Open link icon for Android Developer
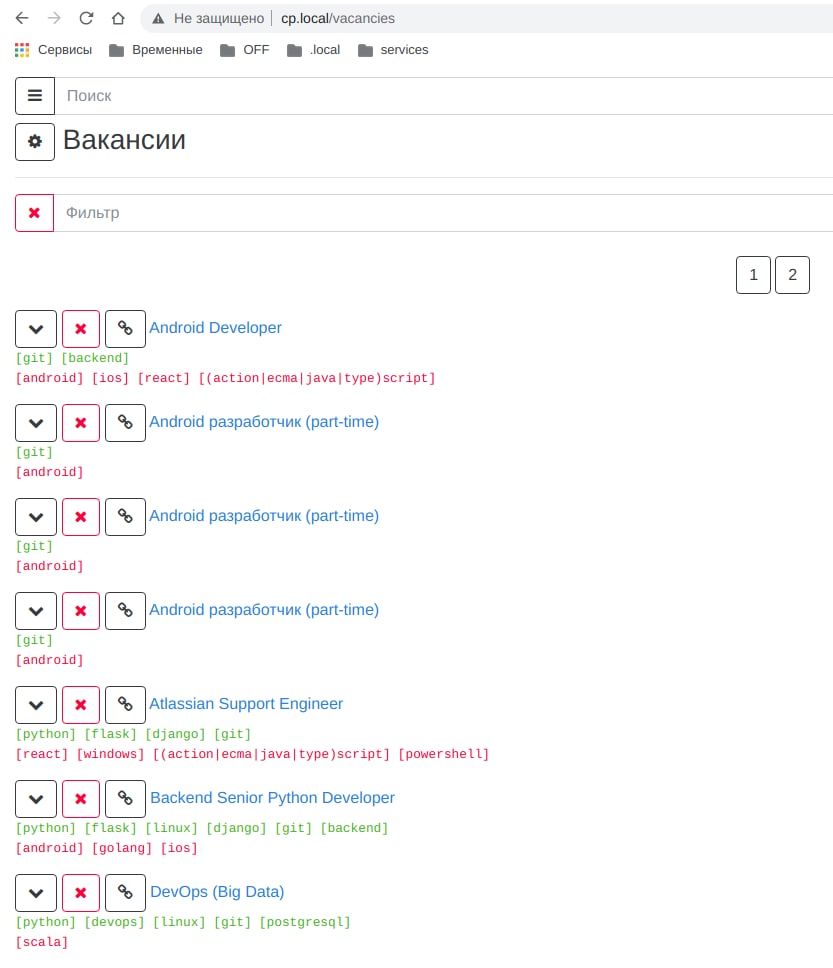Image resolution: width=833 pixels, height=968 pixels. point(125,329)
